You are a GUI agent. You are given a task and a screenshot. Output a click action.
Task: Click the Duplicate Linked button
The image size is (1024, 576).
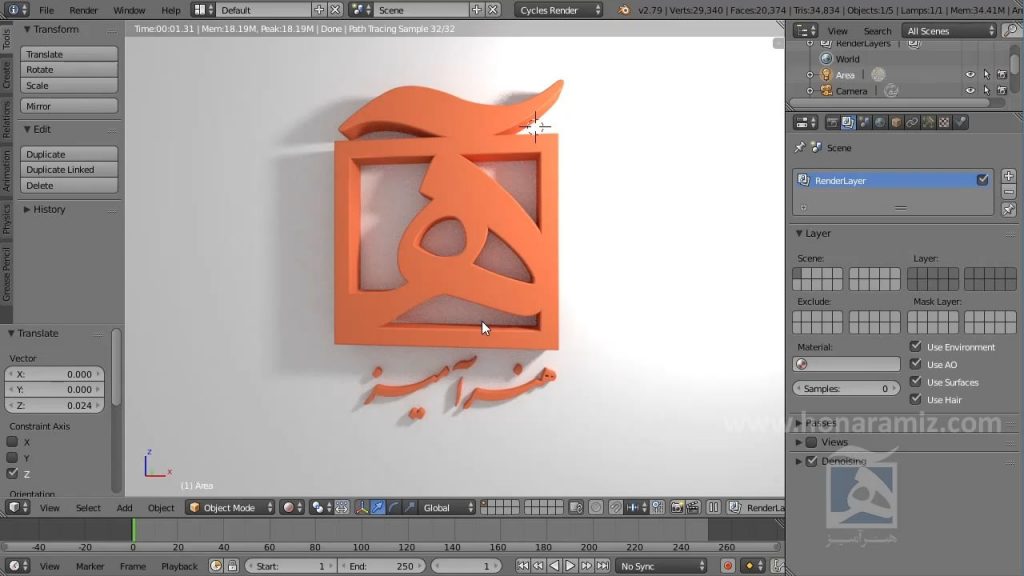coord(69,169)
